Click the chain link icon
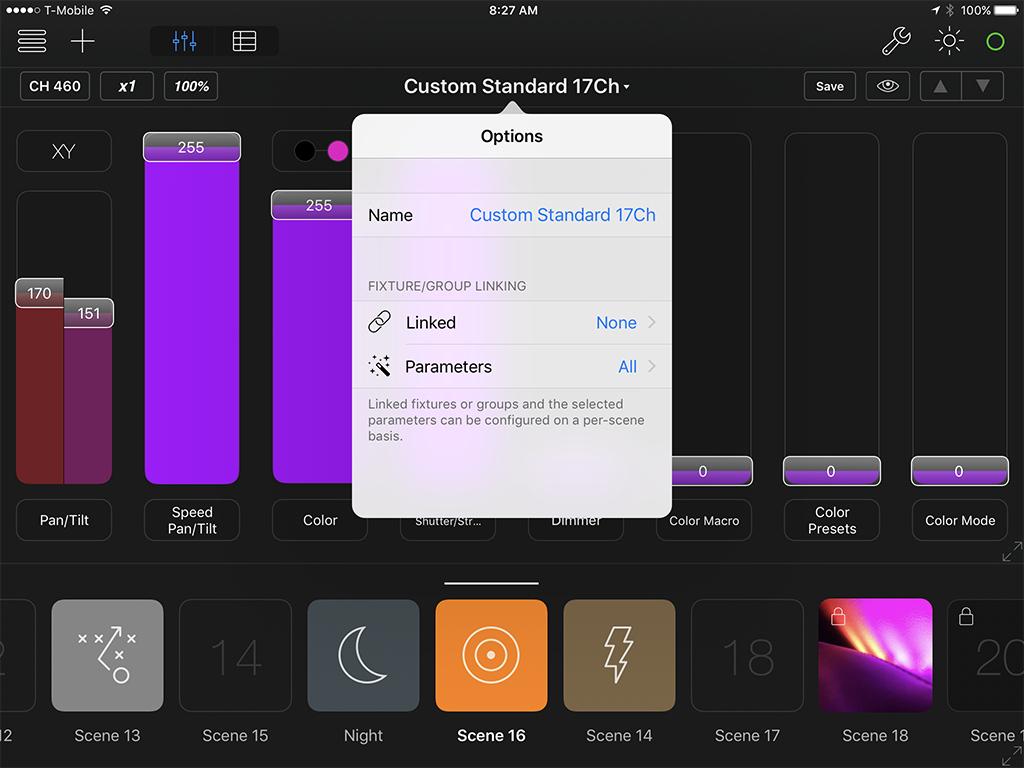 click(379, 322)
